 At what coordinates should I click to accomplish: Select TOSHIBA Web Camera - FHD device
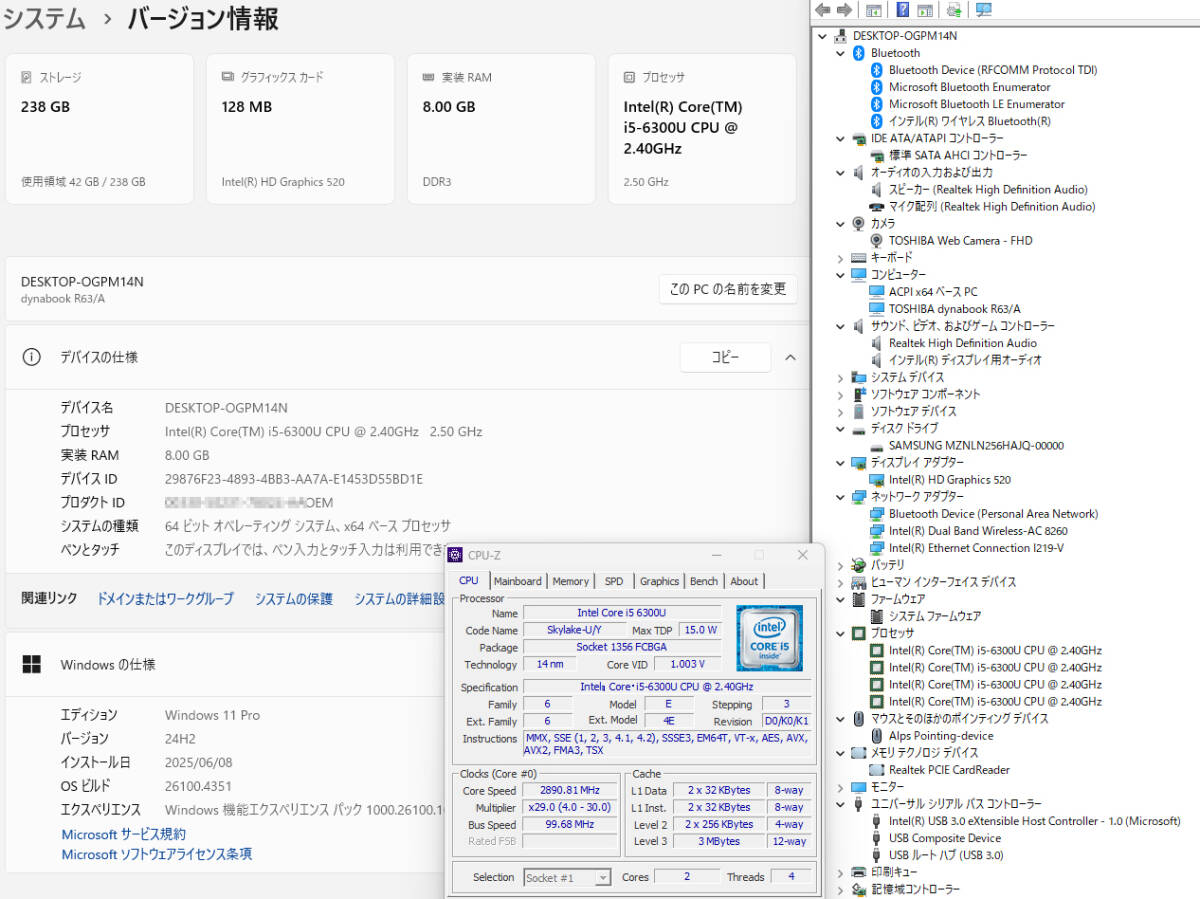tap(960, 241)
